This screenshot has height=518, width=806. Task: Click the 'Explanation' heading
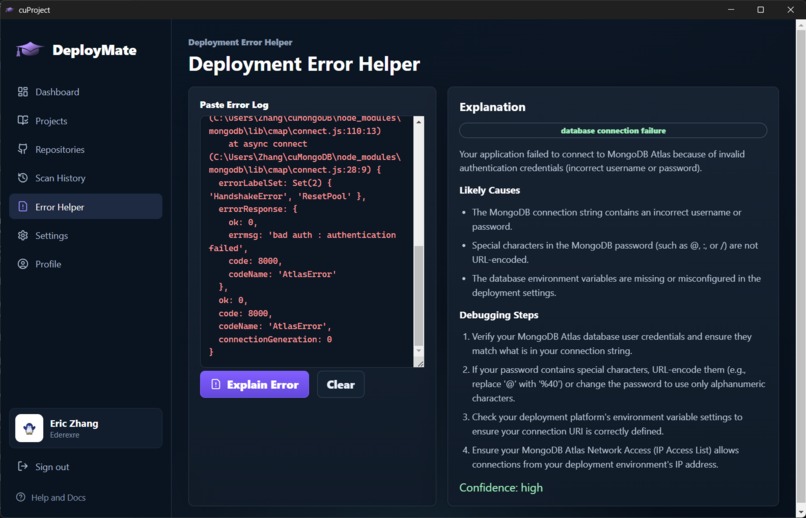pyautogui.click(x=492, y=107)
